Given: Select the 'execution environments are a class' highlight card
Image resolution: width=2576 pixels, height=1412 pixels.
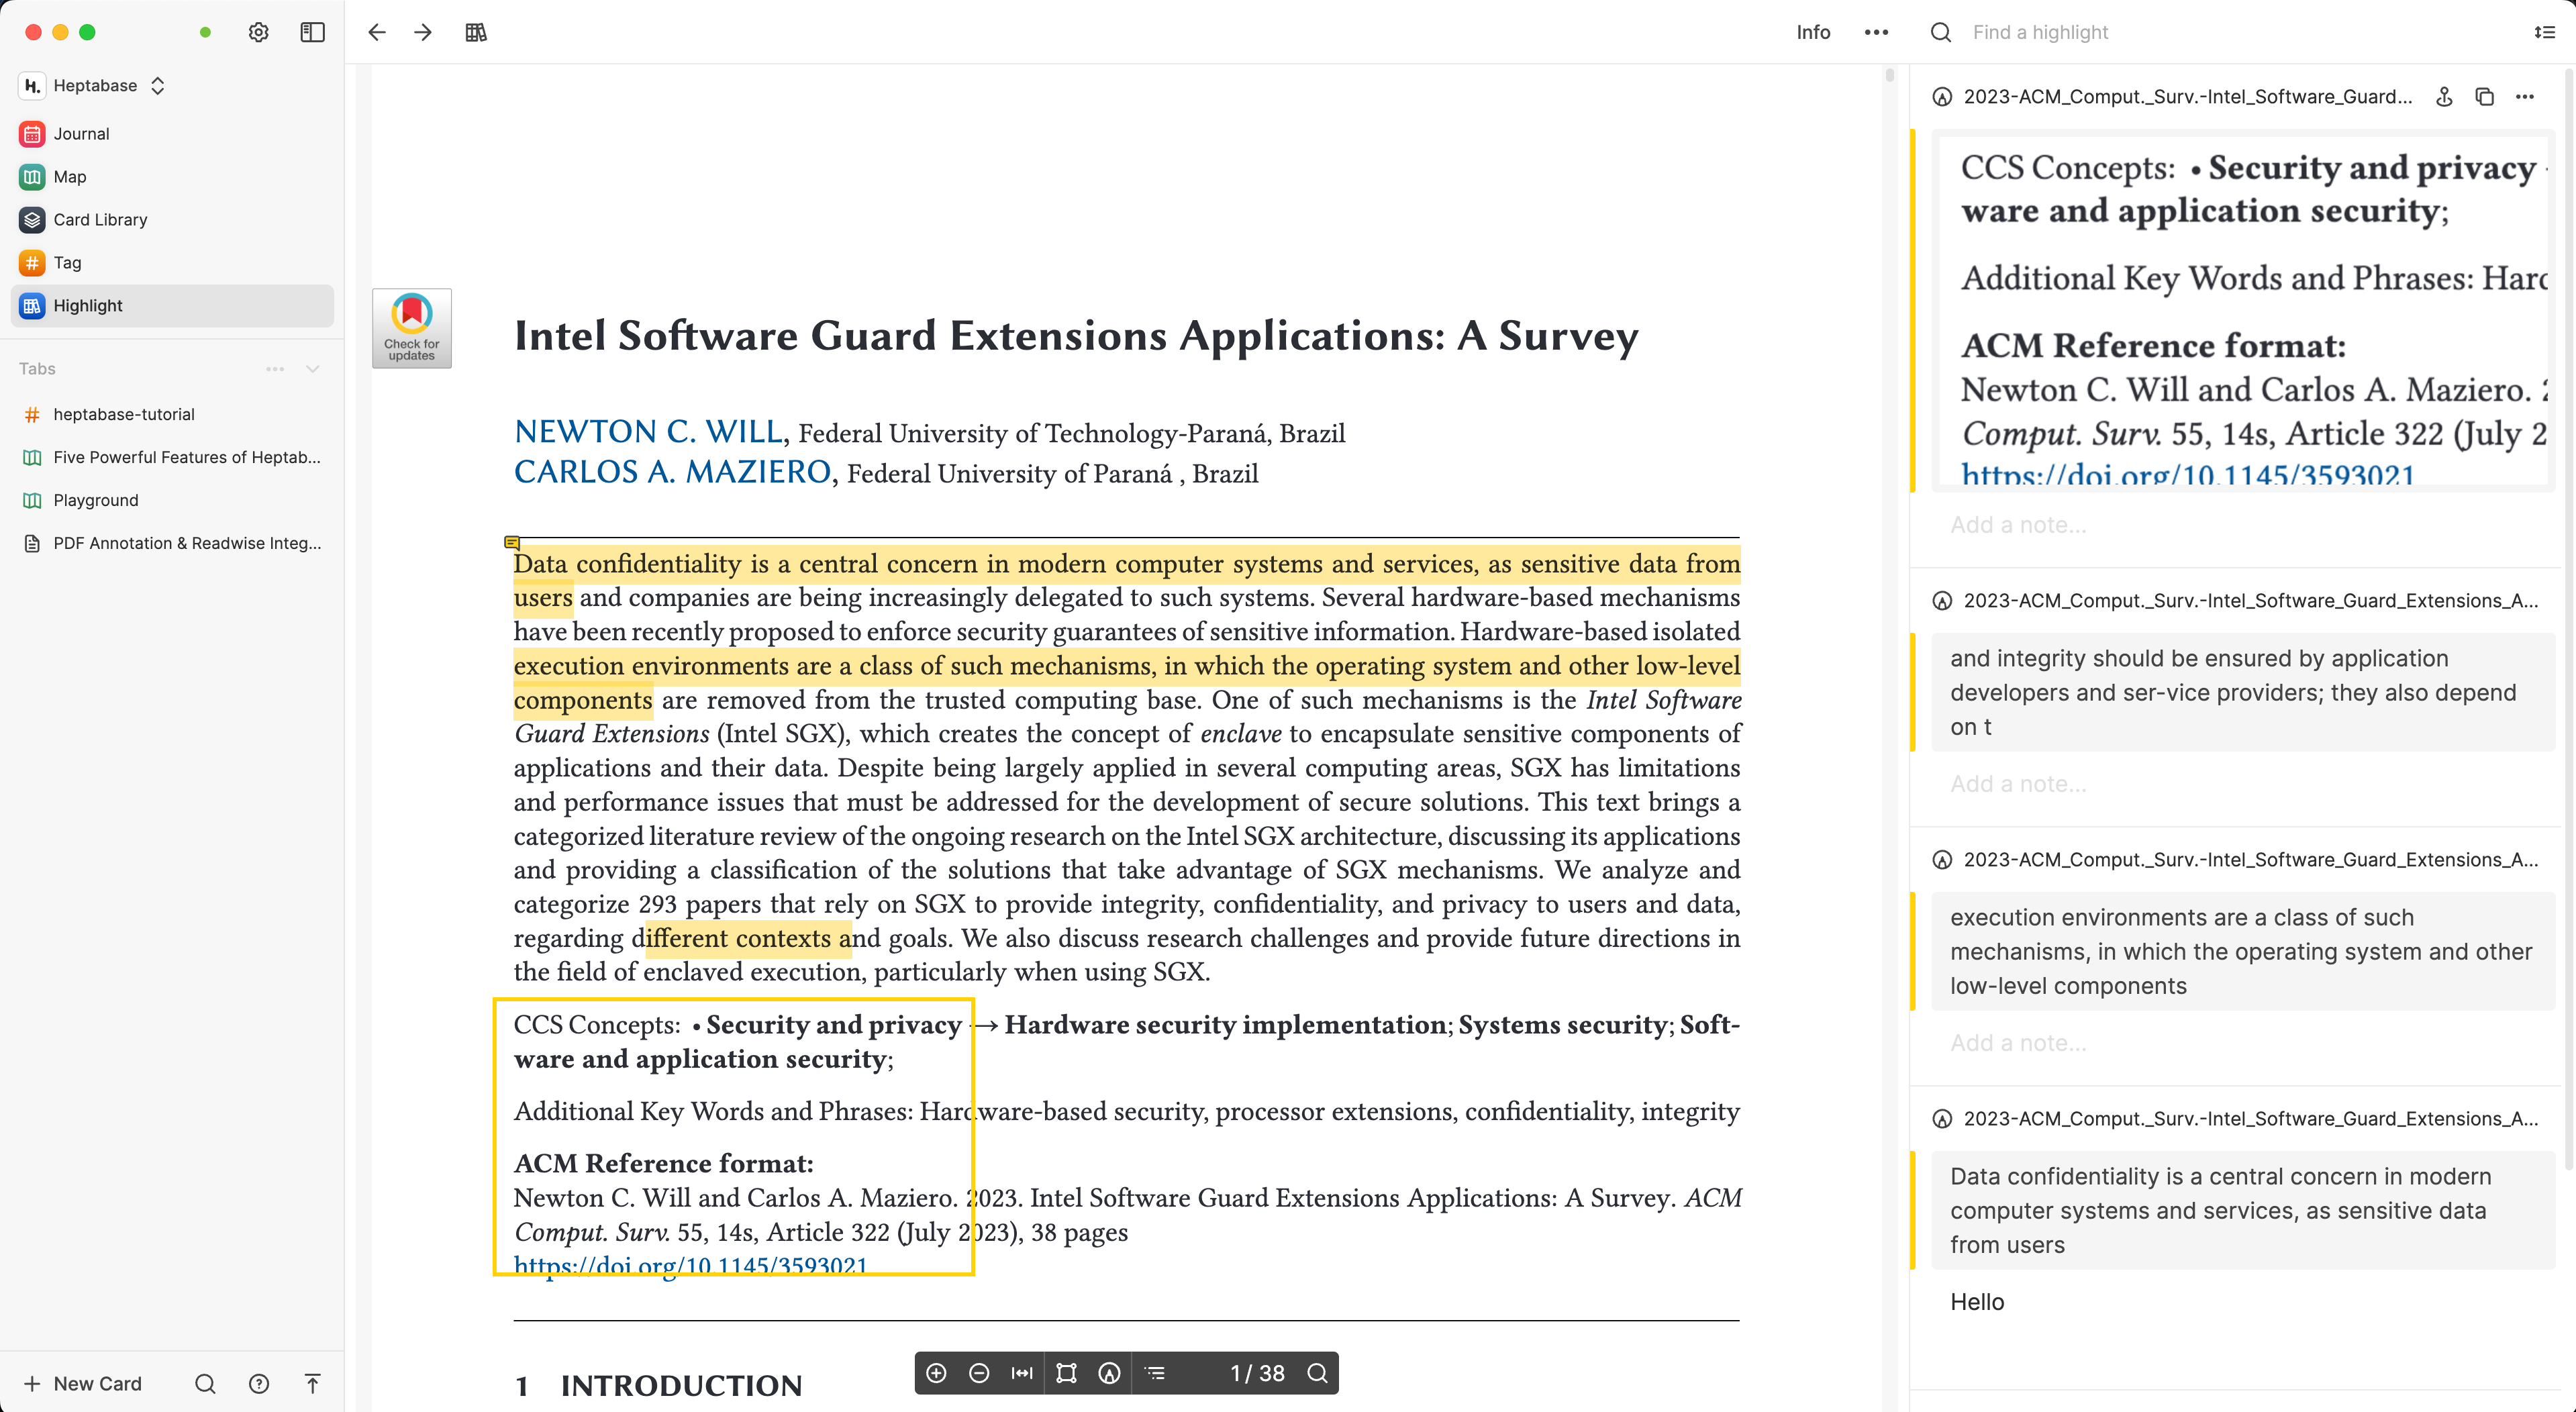Looking at the screenshot, I should click(2242, 951).
